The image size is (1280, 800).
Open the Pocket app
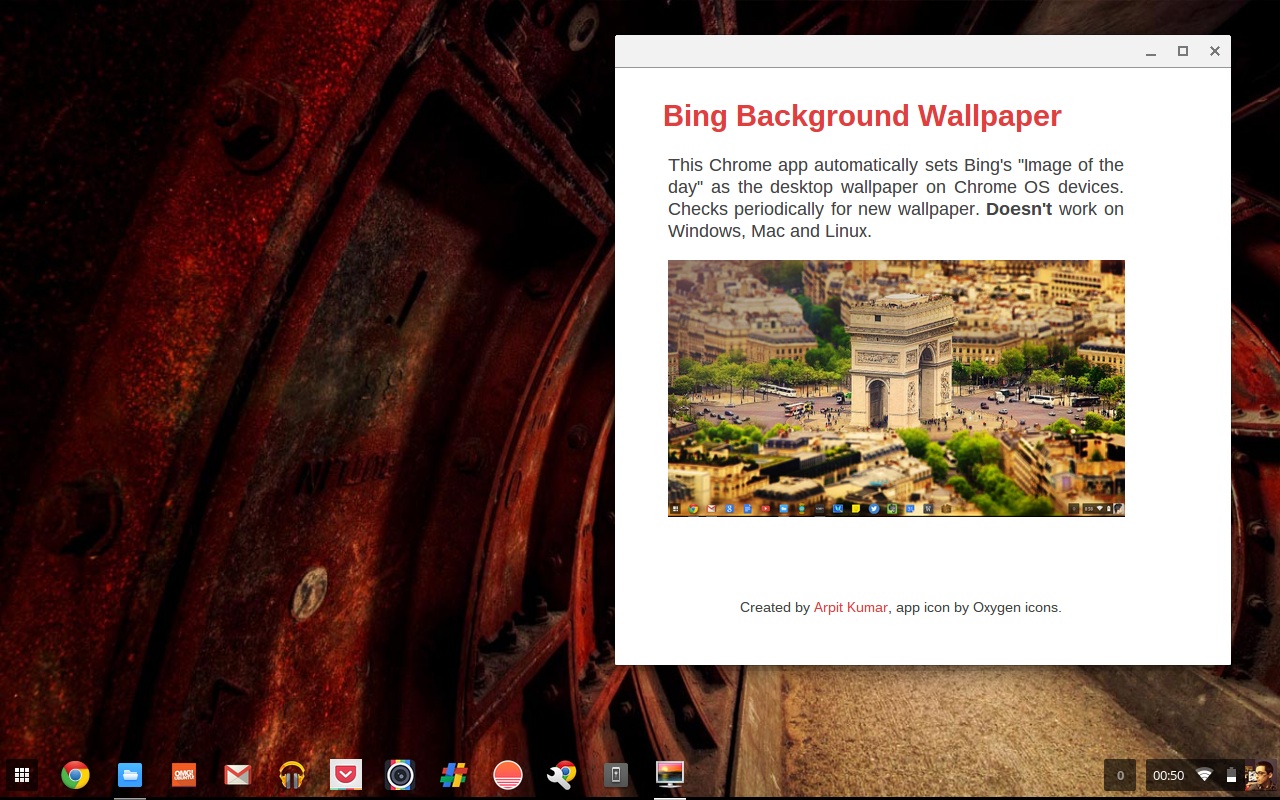[346, 775]
